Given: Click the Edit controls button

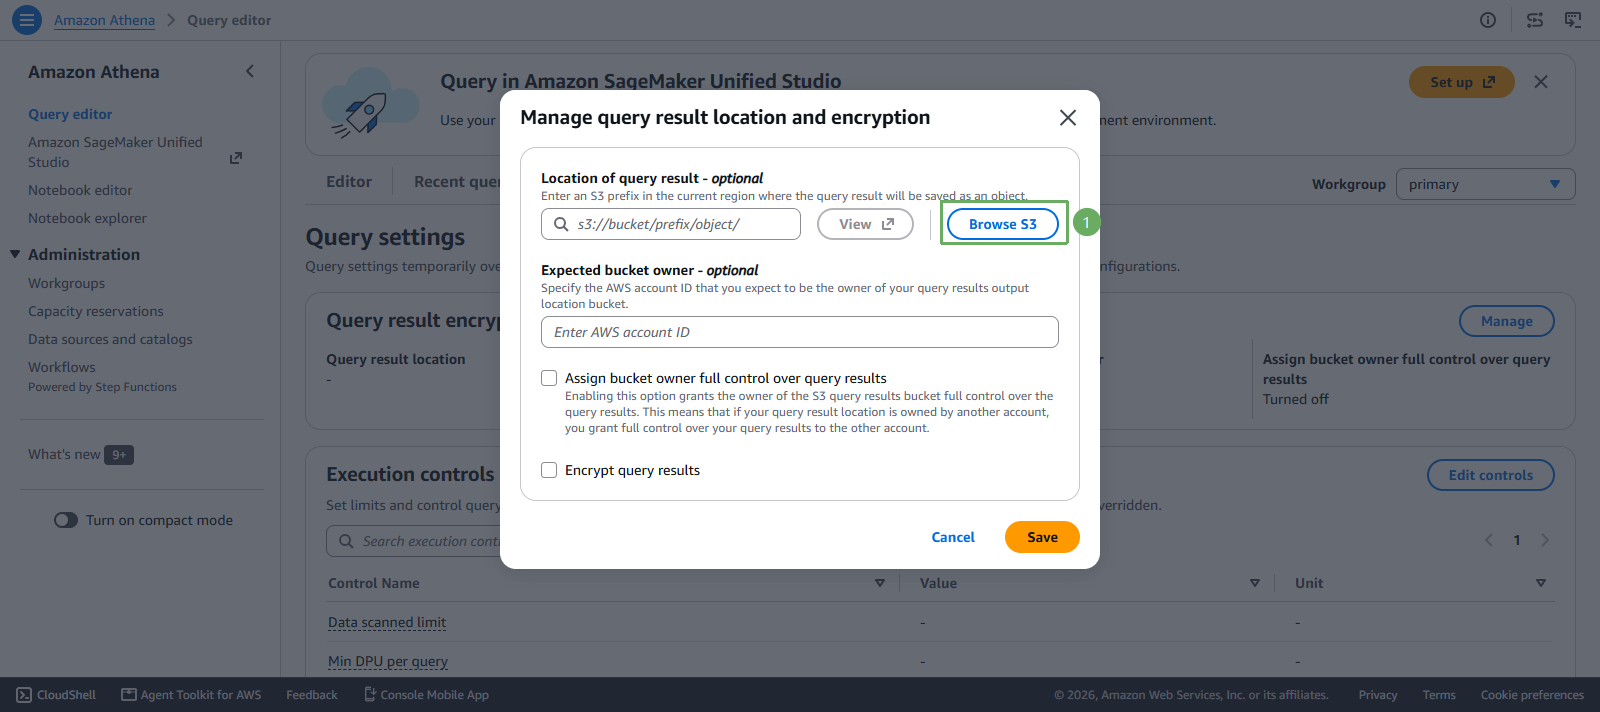Looking at the screenshot, I should [x=1491, y=475].
